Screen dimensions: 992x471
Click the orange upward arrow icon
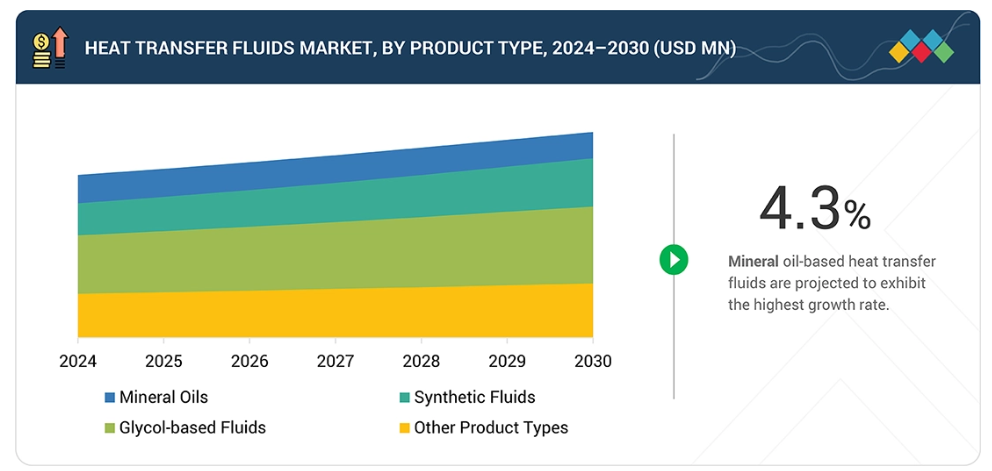click(59, 47)
